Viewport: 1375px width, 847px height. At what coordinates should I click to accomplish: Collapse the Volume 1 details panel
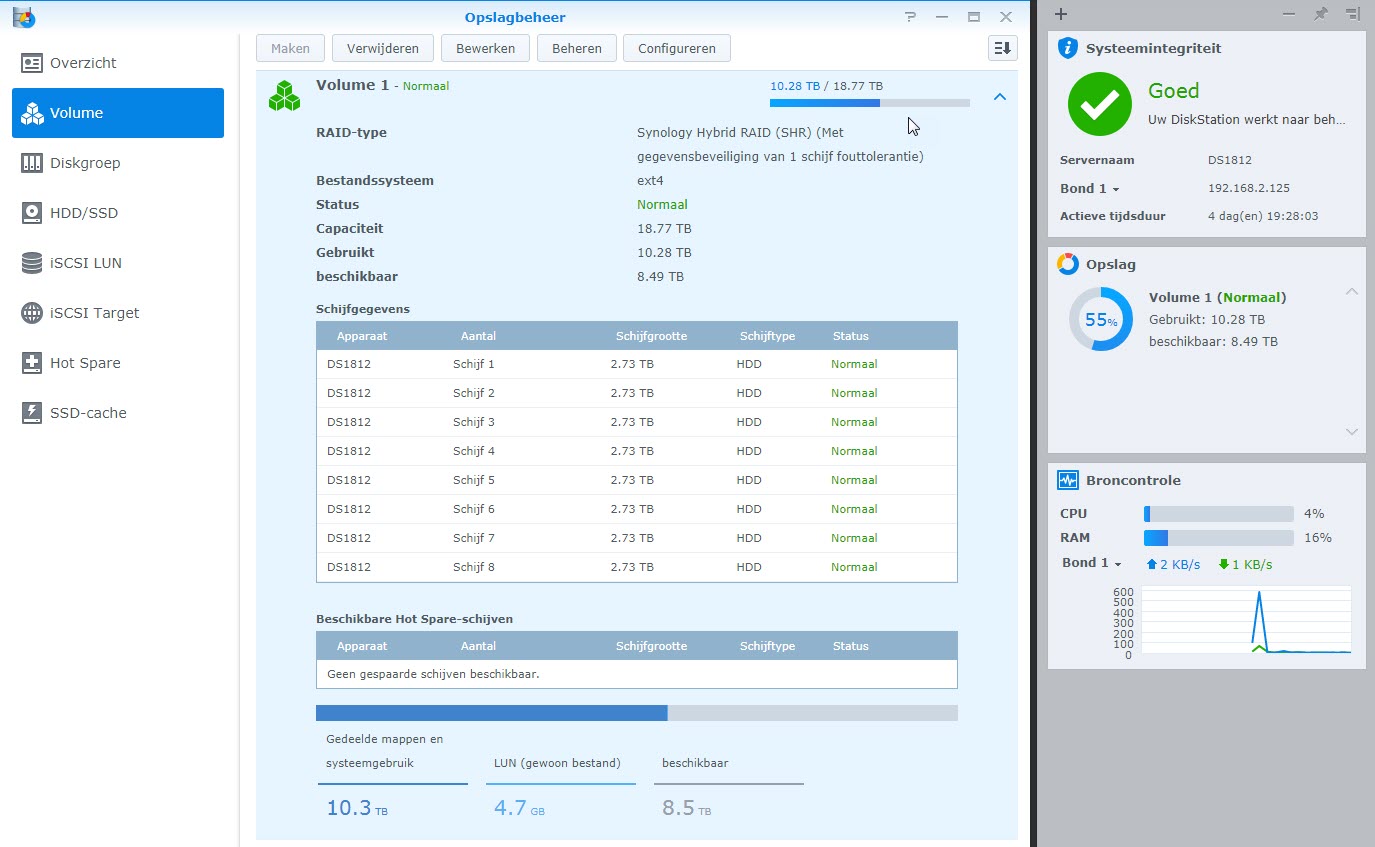999,97
